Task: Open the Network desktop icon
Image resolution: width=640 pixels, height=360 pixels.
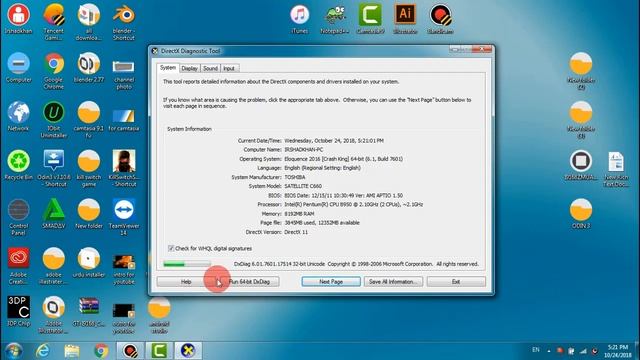Action: [x=18, y=116]
